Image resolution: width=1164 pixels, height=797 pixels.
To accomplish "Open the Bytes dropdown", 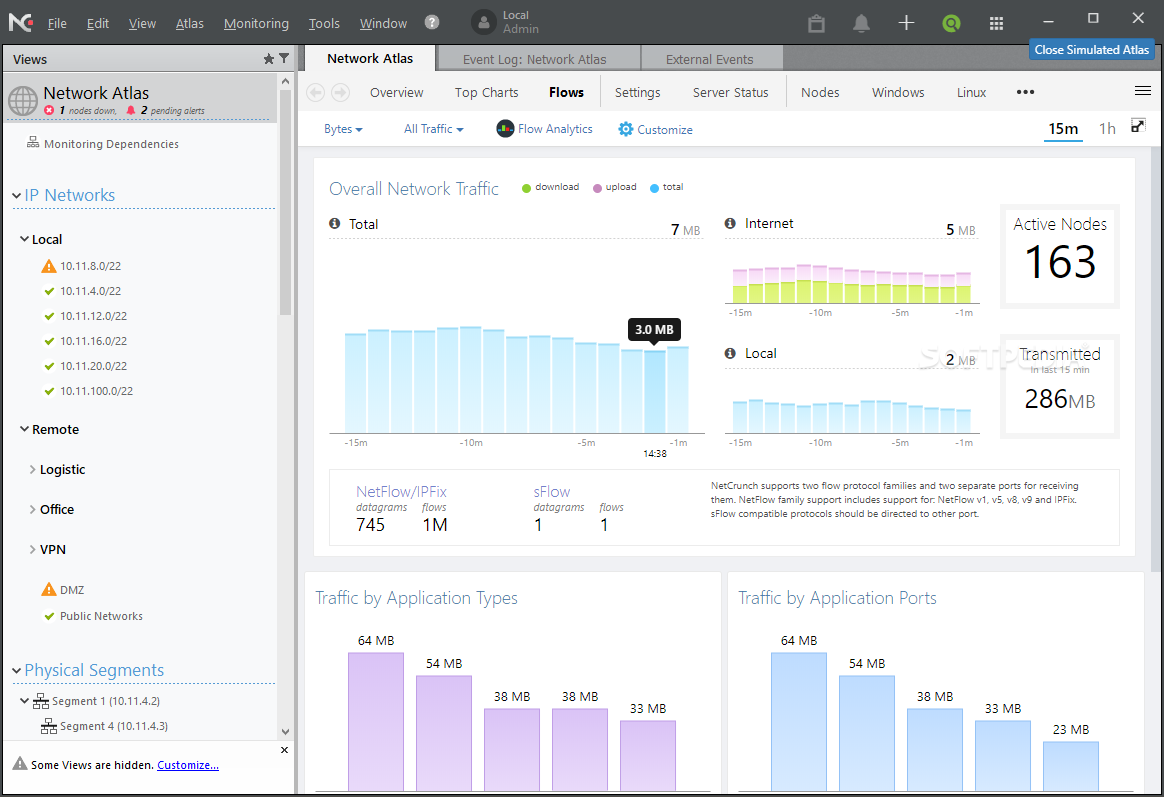I will coord(343,129).
